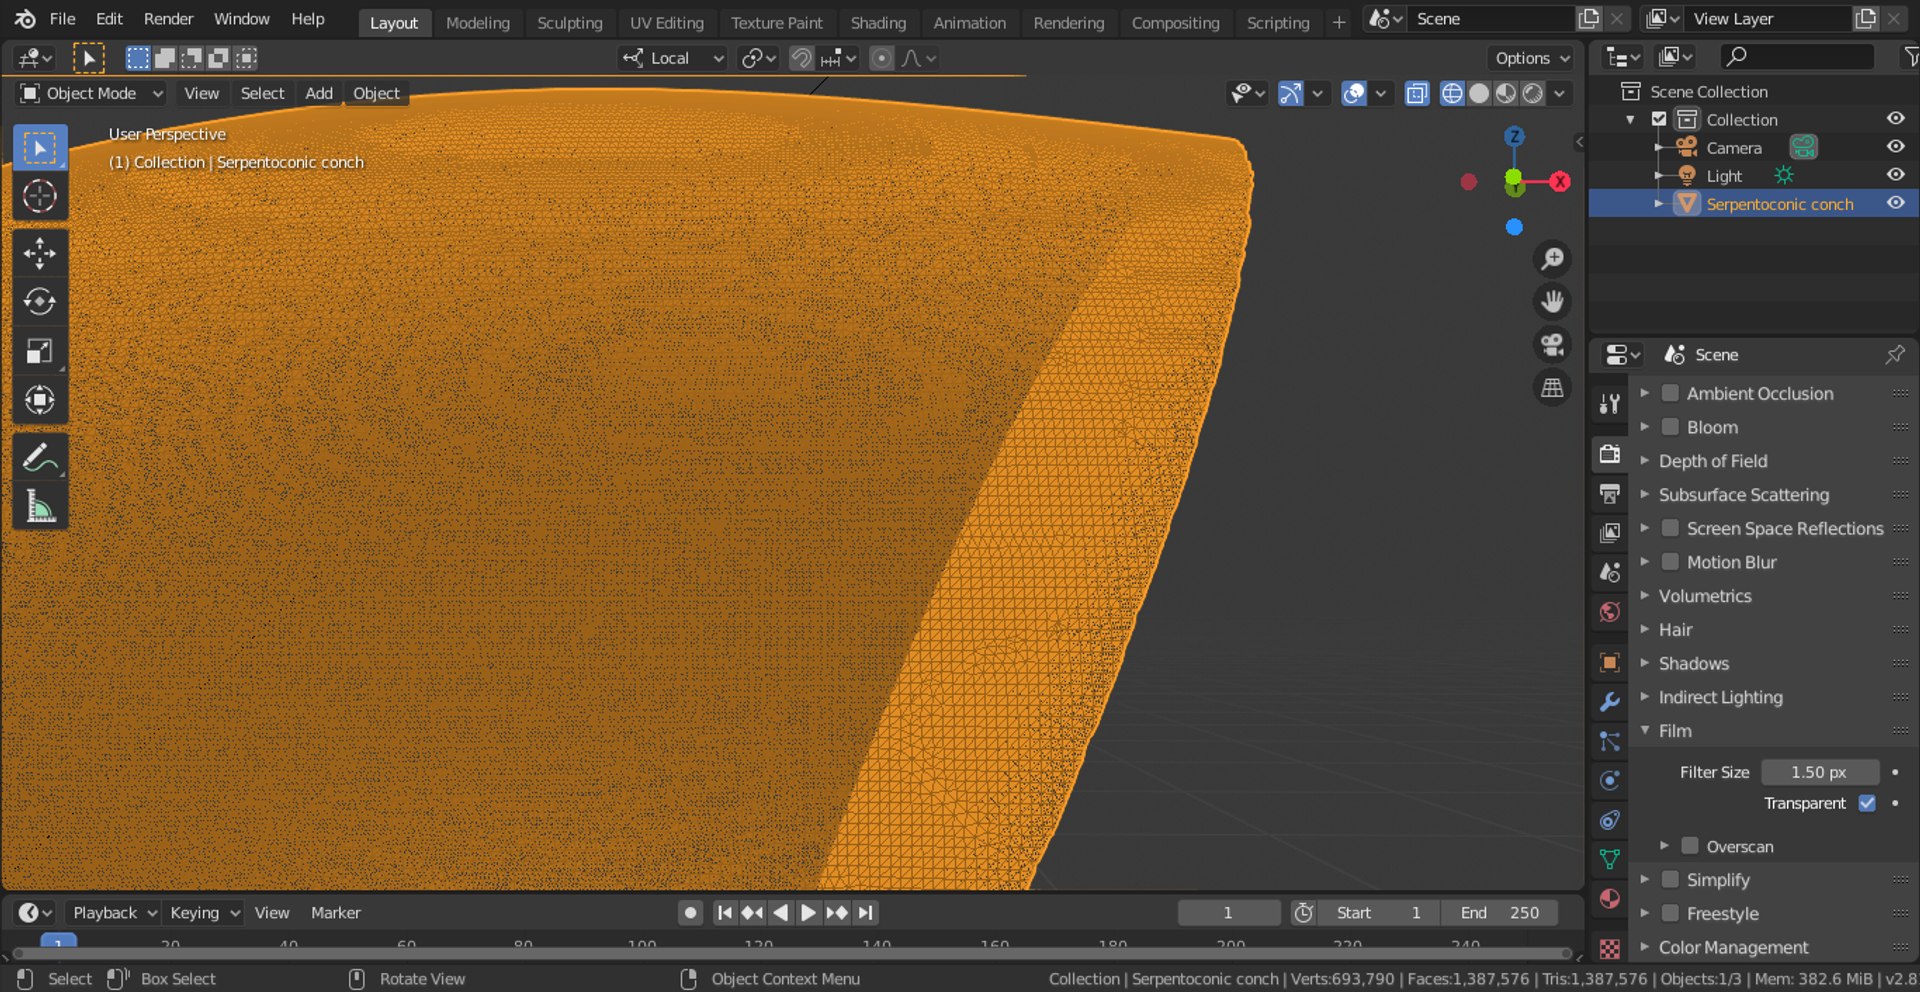The image size is (1920, 992).
Task: Click the Filter Size value field
Action: tap(1819, 772)
